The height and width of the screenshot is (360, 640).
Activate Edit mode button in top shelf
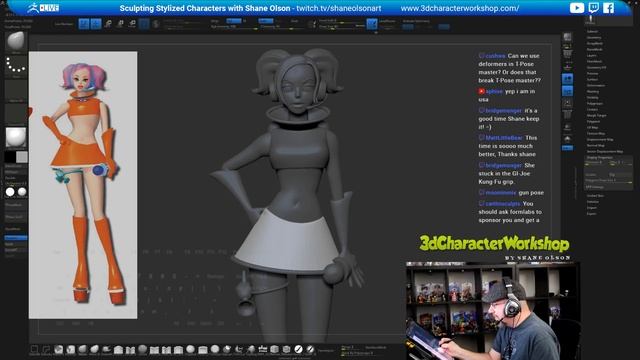[x=84, y=24]
